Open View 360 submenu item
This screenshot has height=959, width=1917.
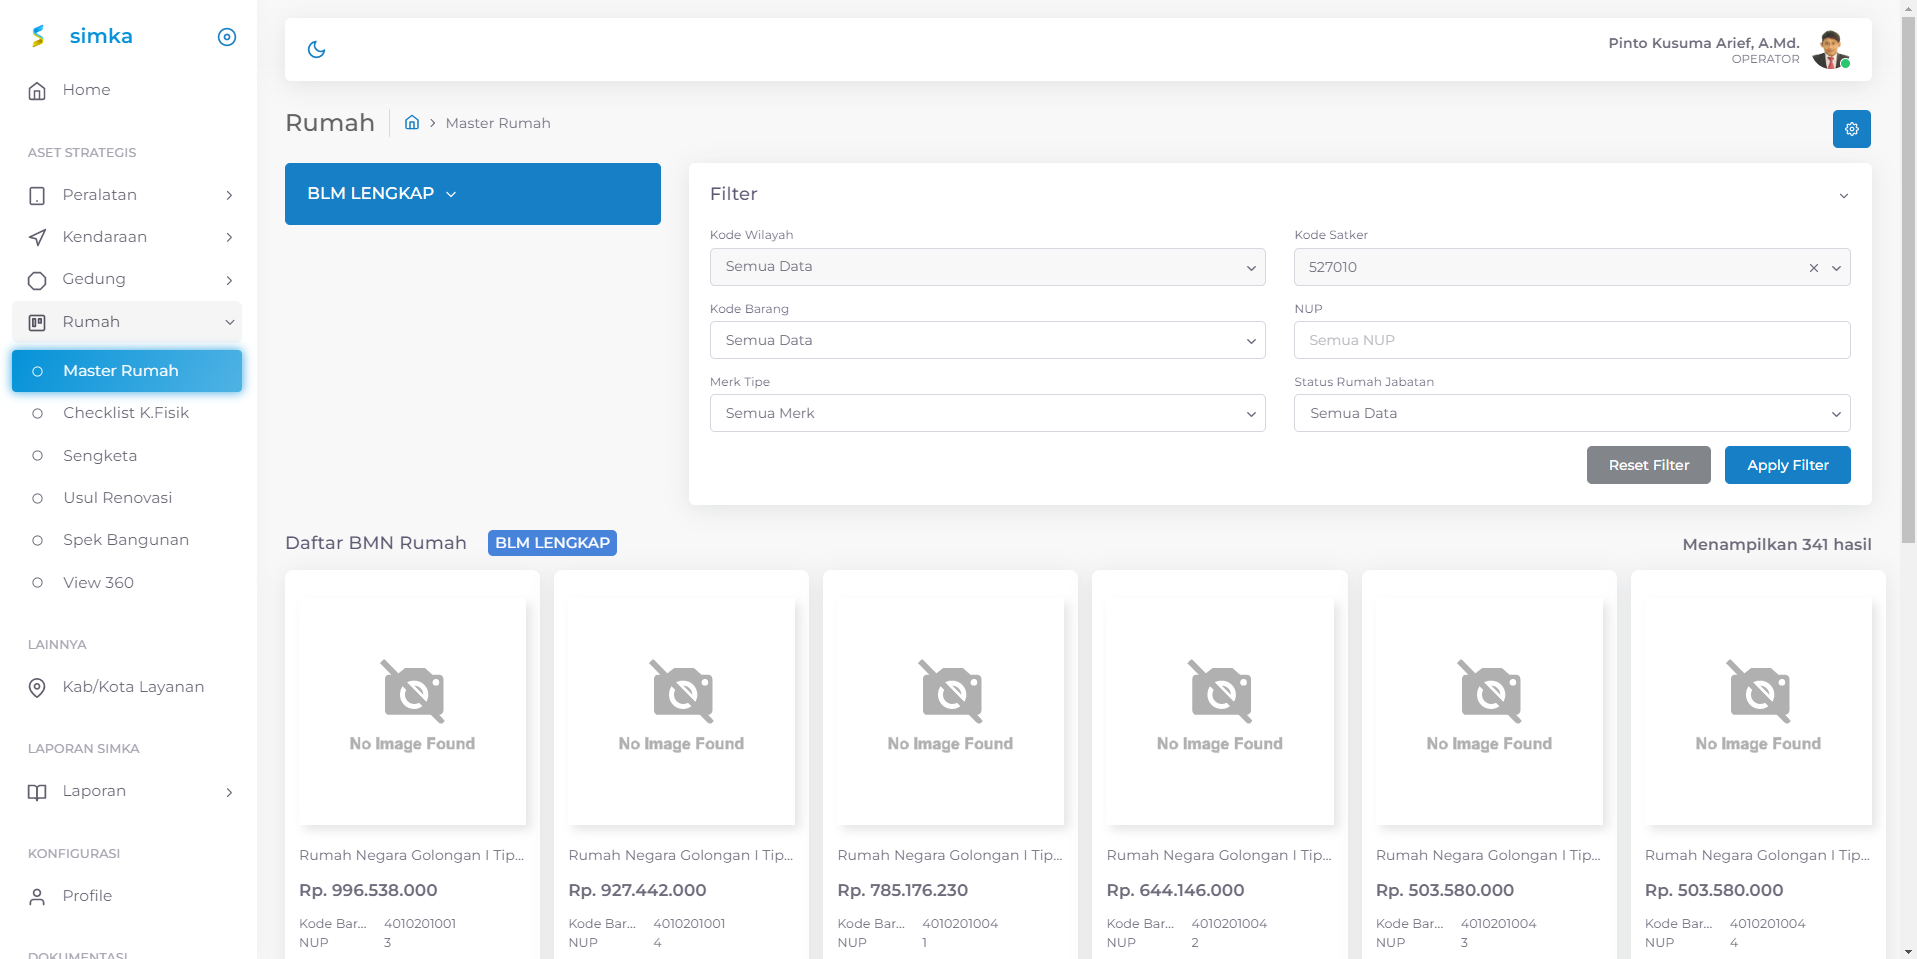coord(127,583)
